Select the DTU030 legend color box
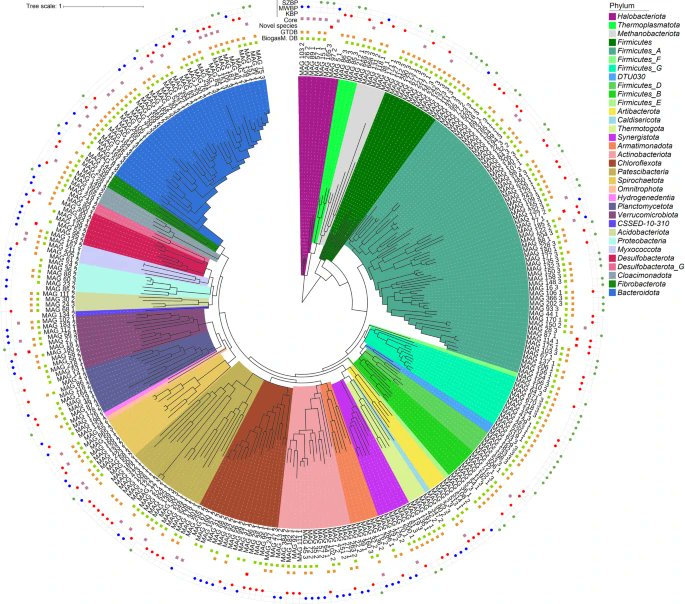 612,77
